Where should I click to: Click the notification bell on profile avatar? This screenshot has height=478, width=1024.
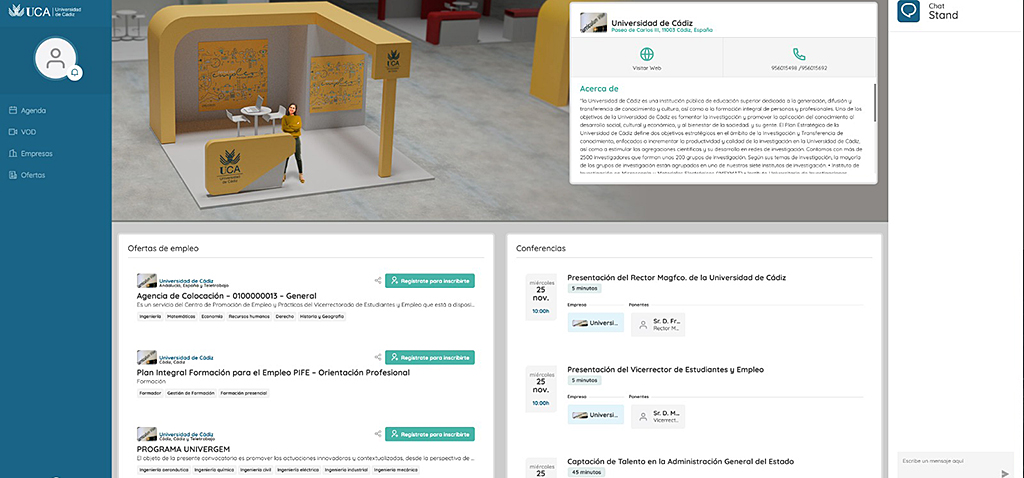75,72
